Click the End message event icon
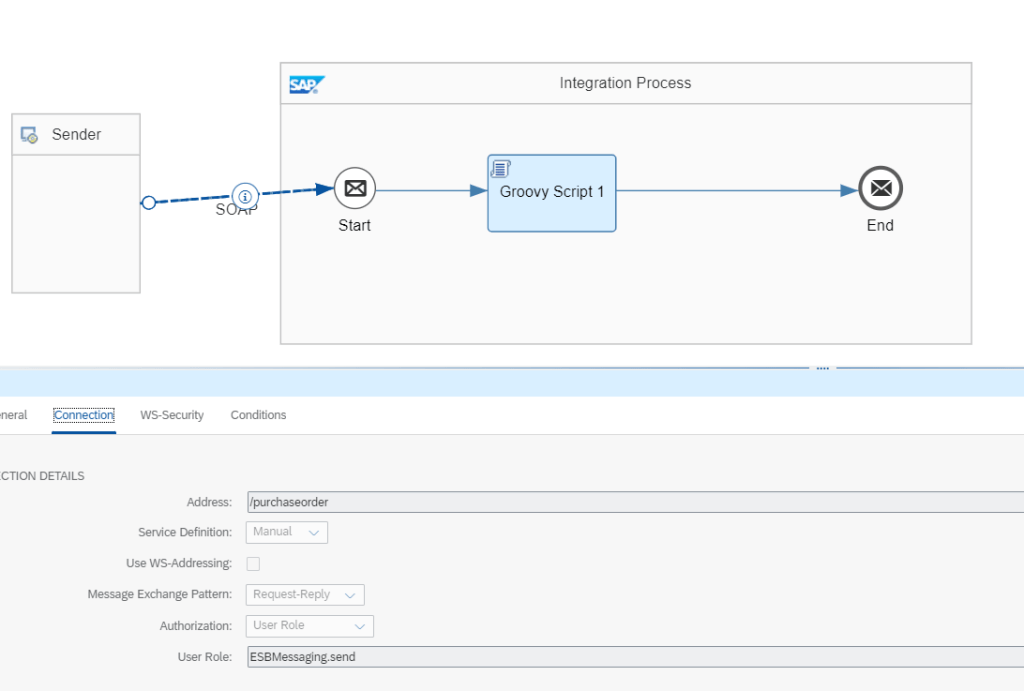1024x691 pixels. click(x=880, y=188)
